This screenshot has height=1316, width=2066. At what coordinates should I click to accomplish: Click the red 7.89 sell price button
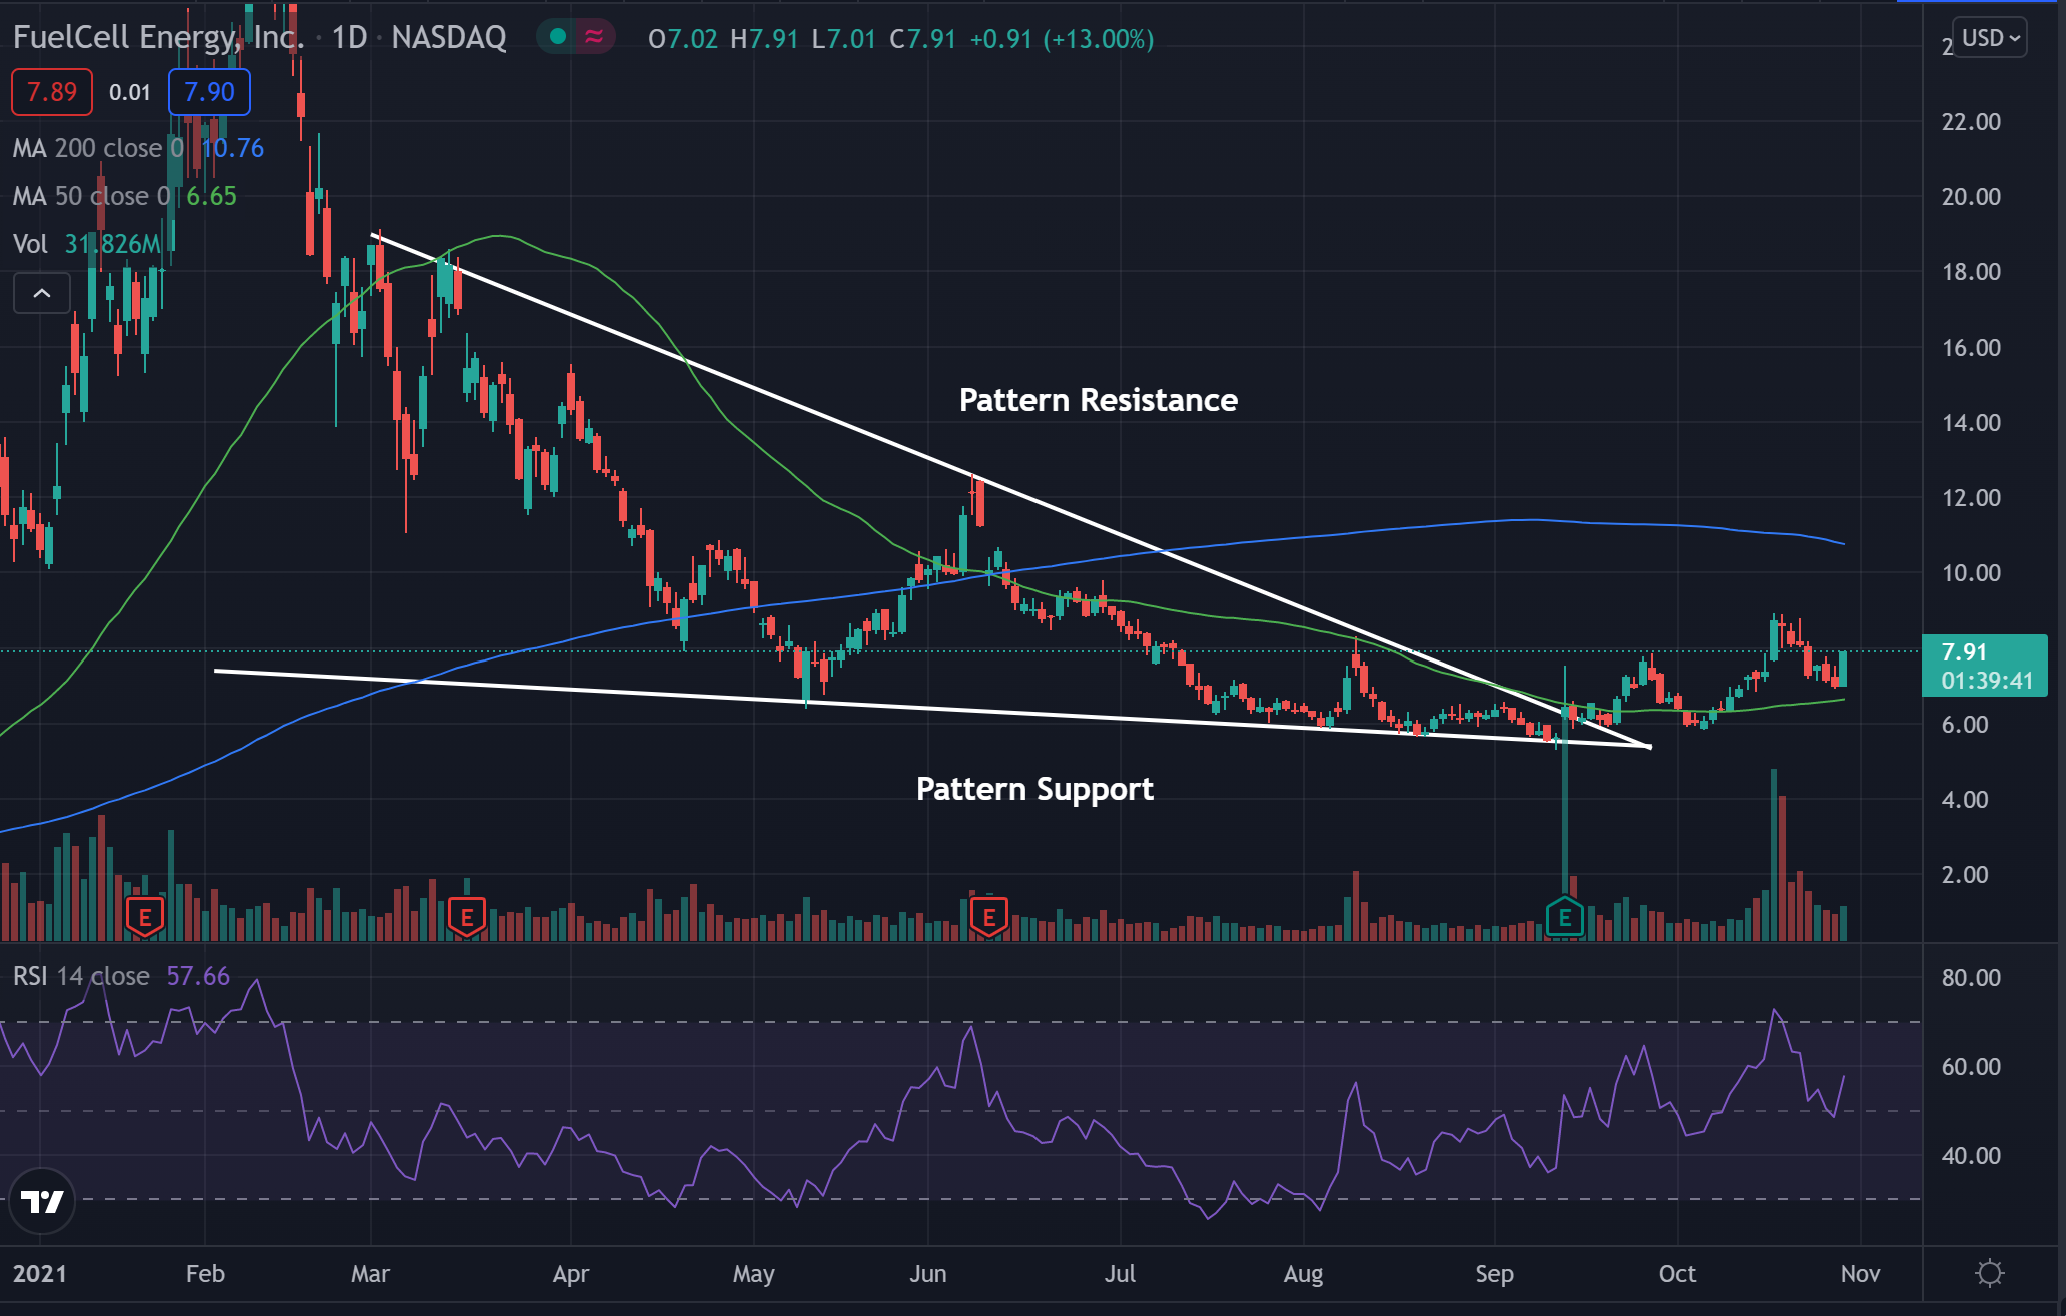pos(51,92)
